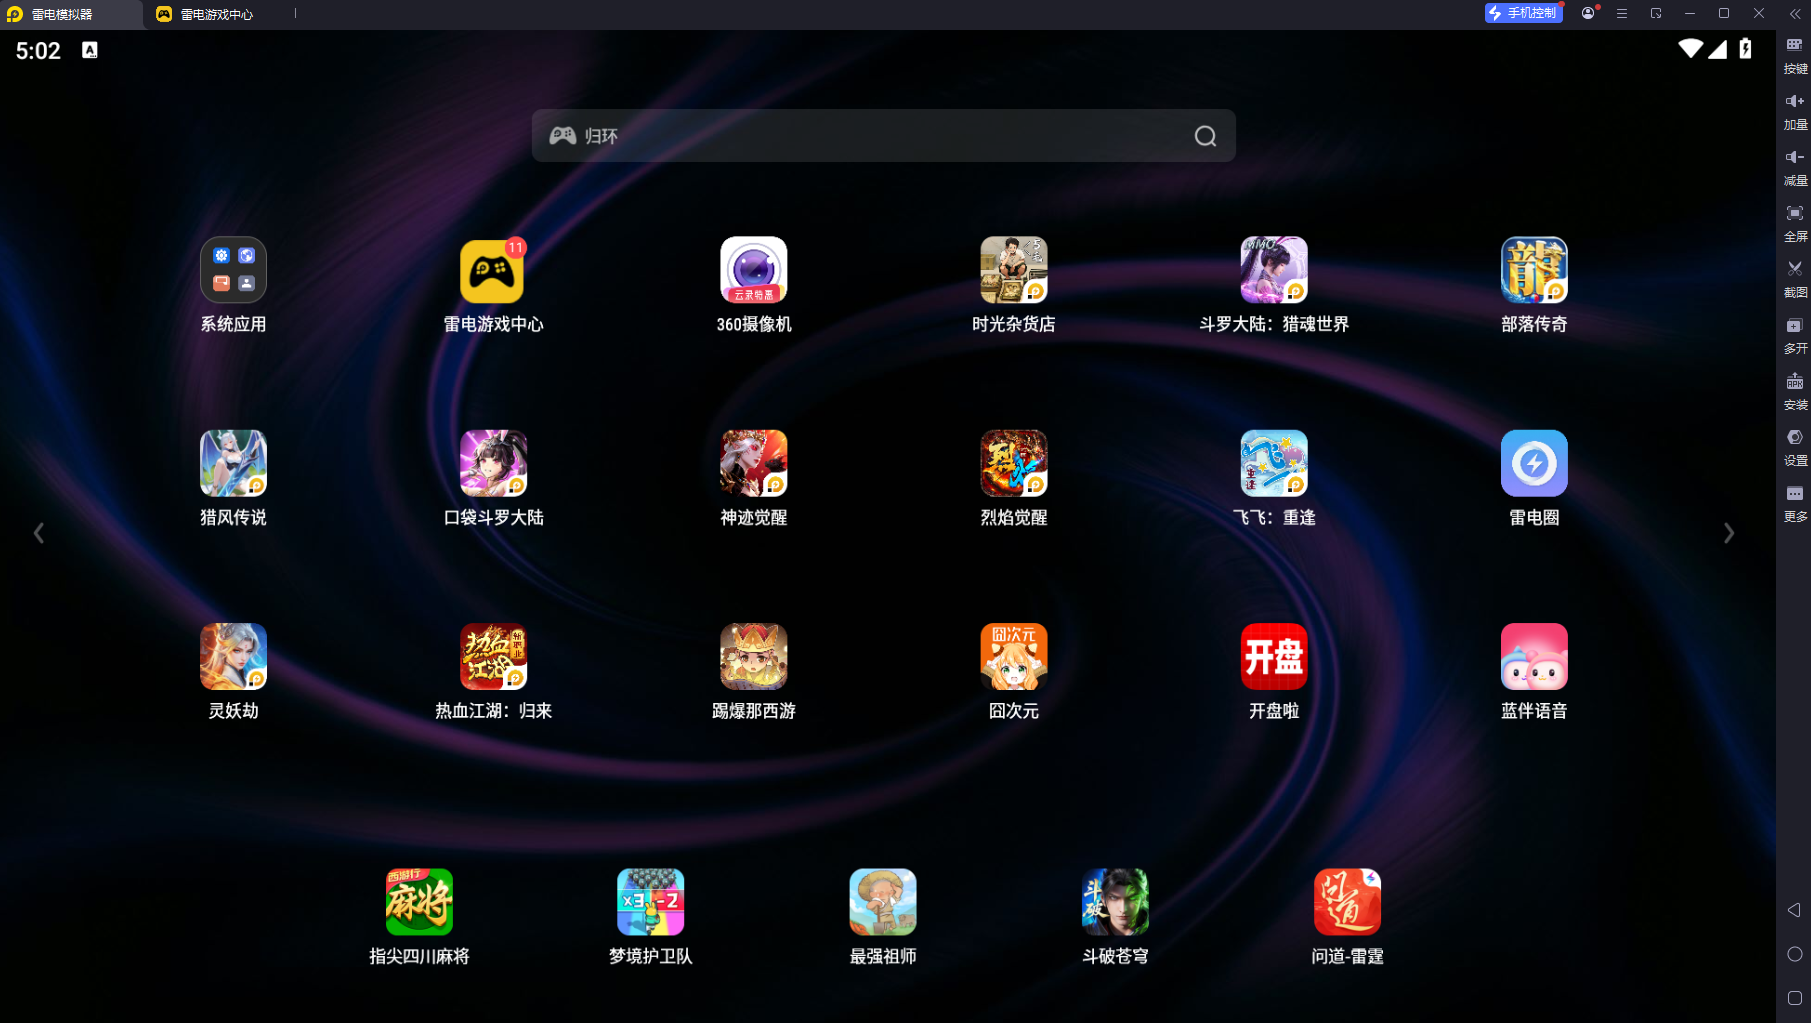Switch to 雷电模拟器 tab
This screenshot has width=1811, height=1023.
(x=70, y=14)
